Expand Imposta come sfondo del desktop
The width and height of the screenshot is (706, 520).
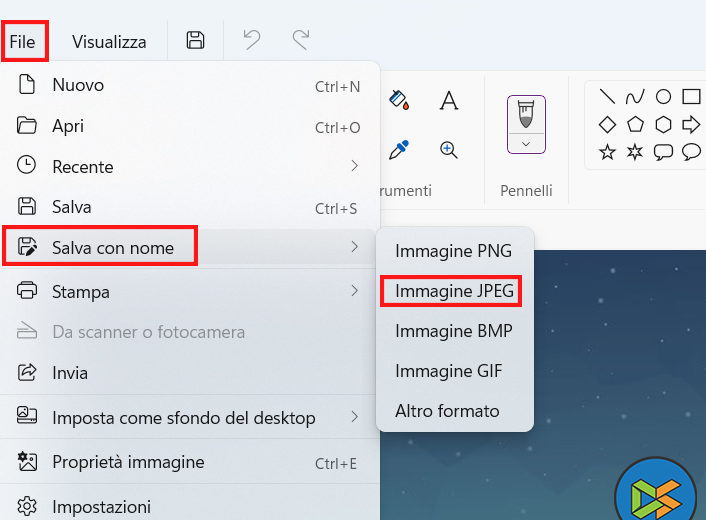coord(189,417)
